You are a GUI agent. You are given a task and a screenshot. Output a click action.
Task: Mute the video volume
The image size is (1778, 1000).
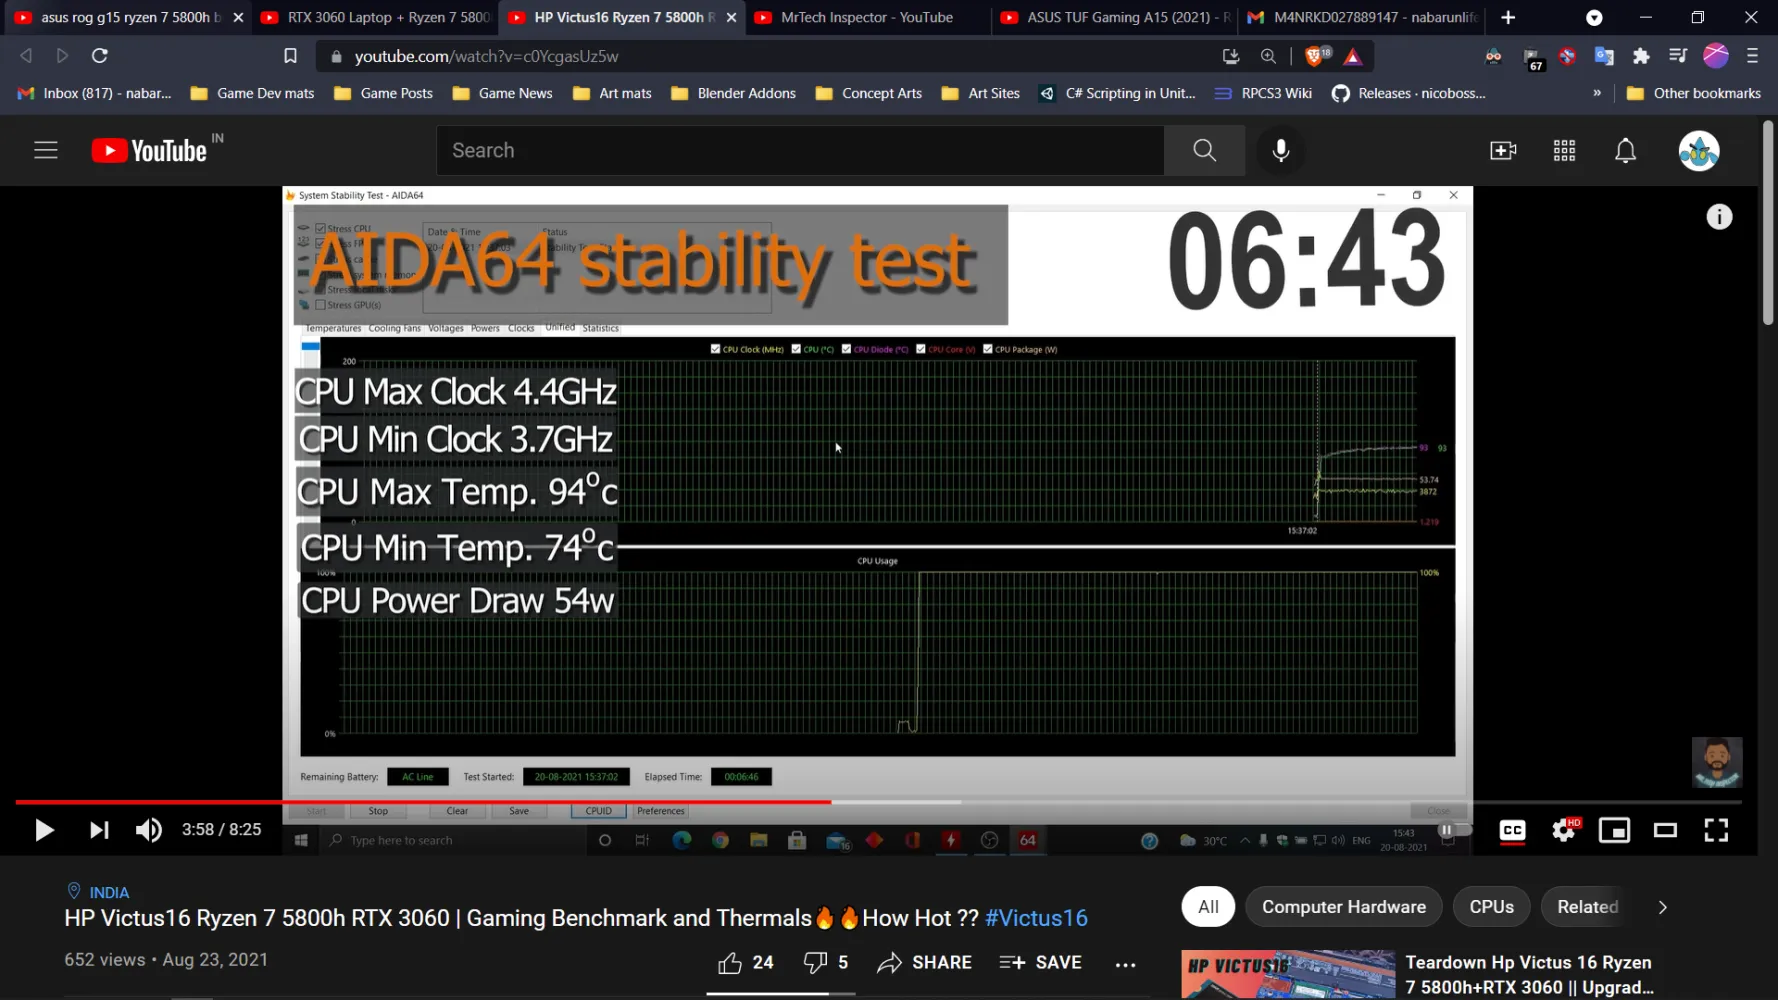coord(148,830)
